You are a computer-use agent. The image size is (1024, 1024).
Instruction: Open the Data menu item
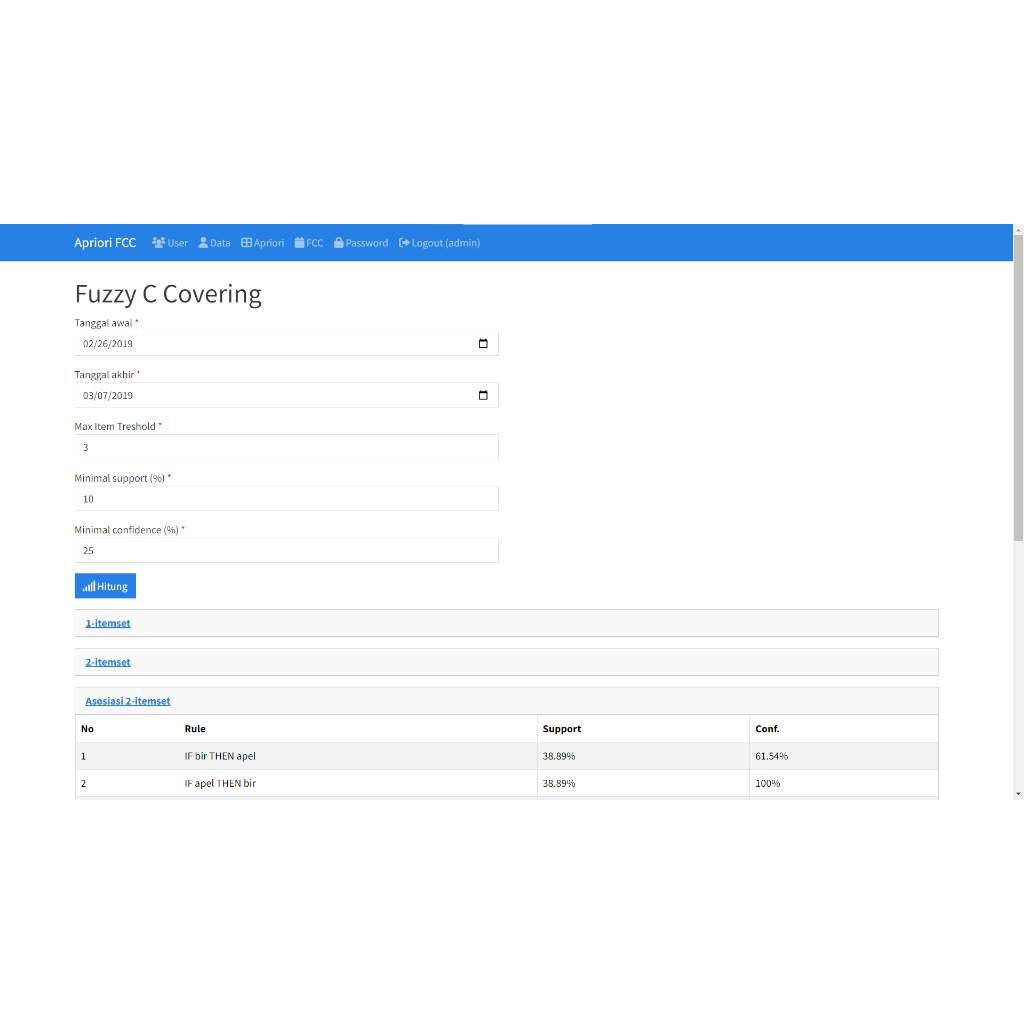point(214,243)
